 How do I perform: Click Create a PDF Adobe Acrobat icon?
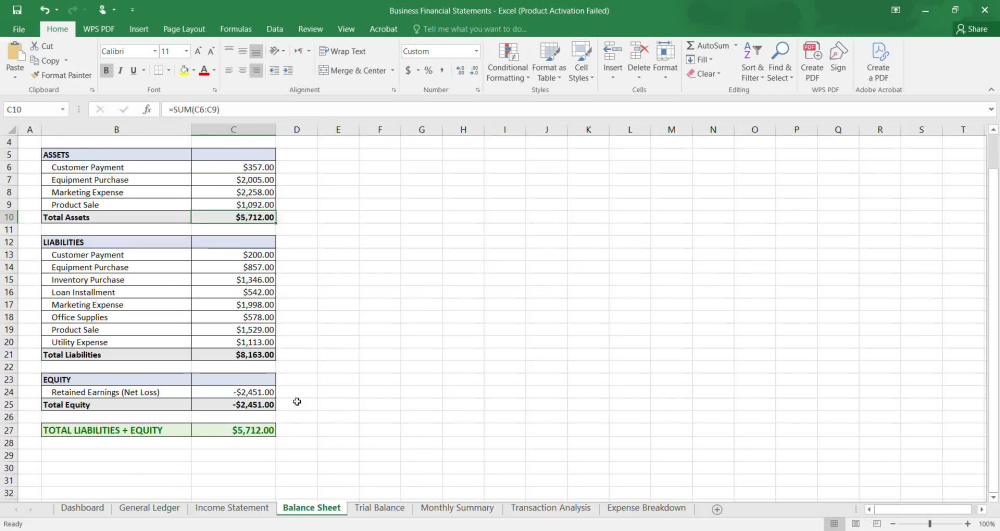tap(878, 52)
